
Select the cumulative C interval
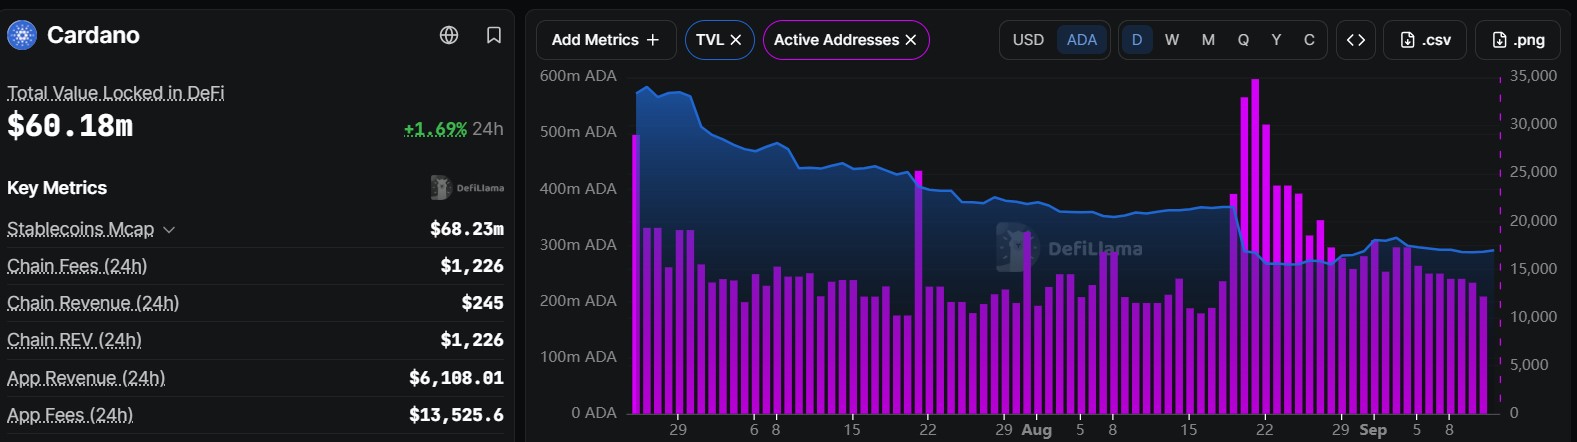(1309, 40)
